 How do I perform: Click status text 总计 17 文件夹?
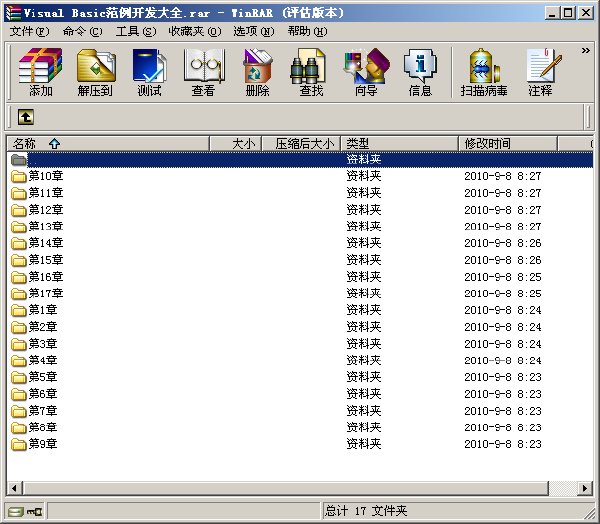(366, 511)
